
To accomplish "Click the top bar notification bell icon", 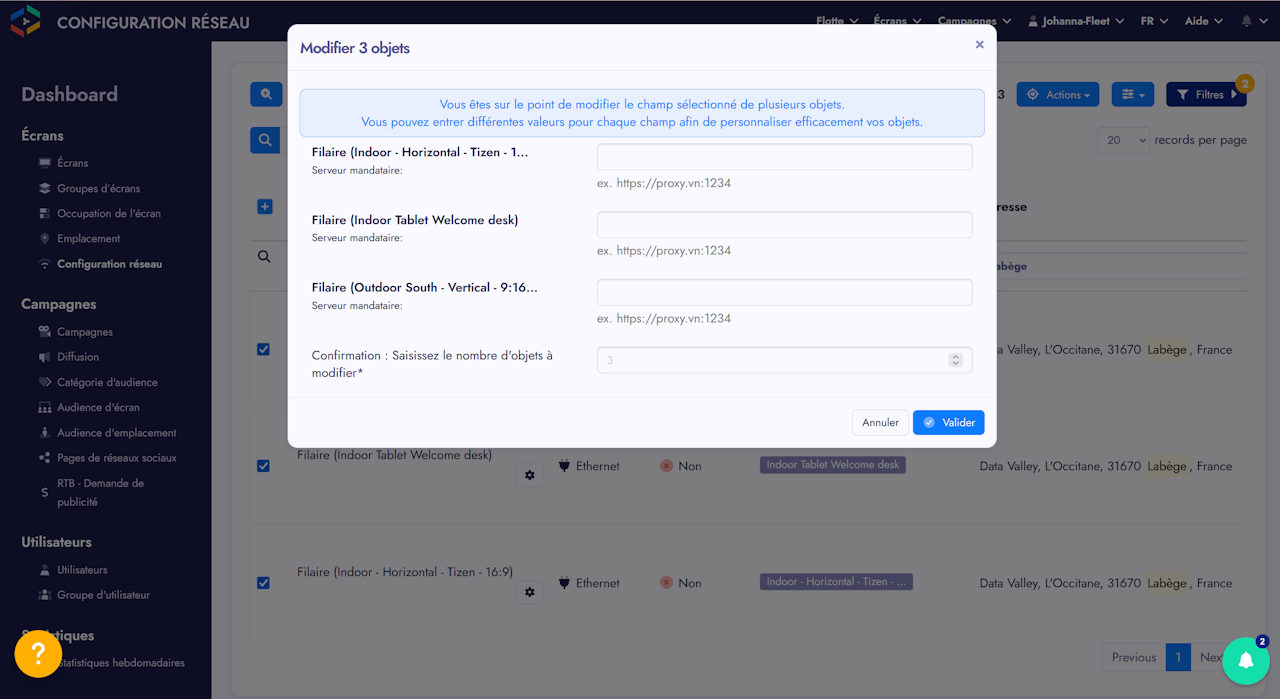I will pos(1247,21).
